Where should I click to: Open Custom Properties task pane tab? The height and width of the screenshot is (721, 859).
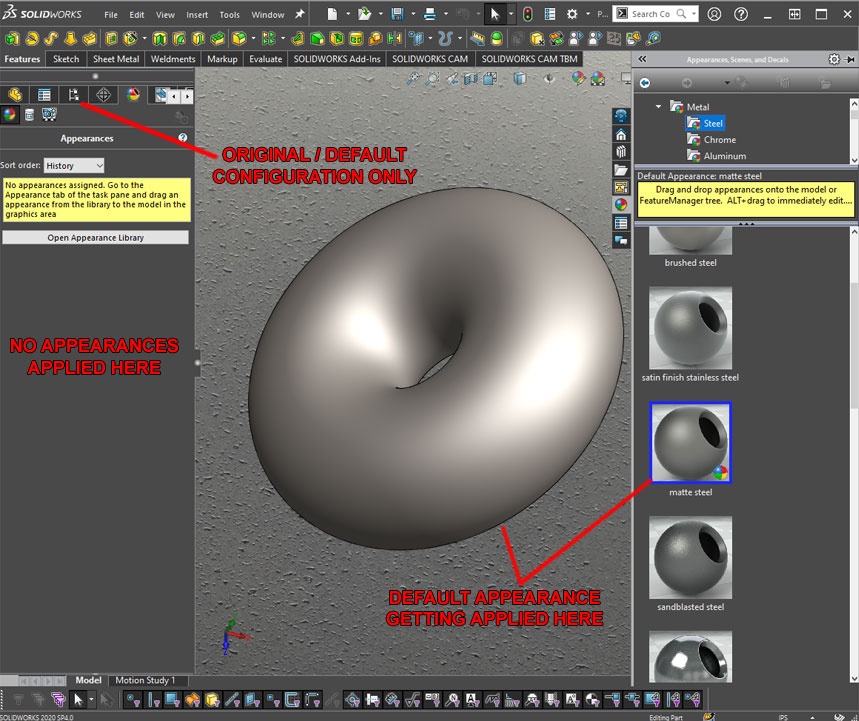(x=621, y=223)
